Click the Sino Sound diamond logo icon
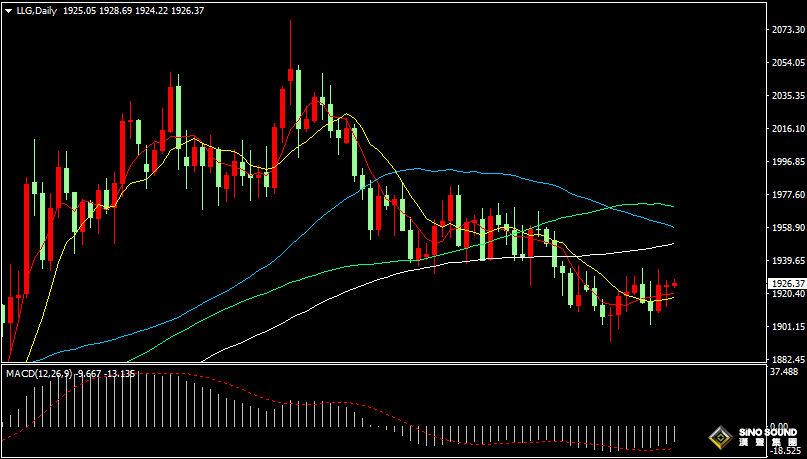This screenshot has width=807, height=459. tap(718, 438)
